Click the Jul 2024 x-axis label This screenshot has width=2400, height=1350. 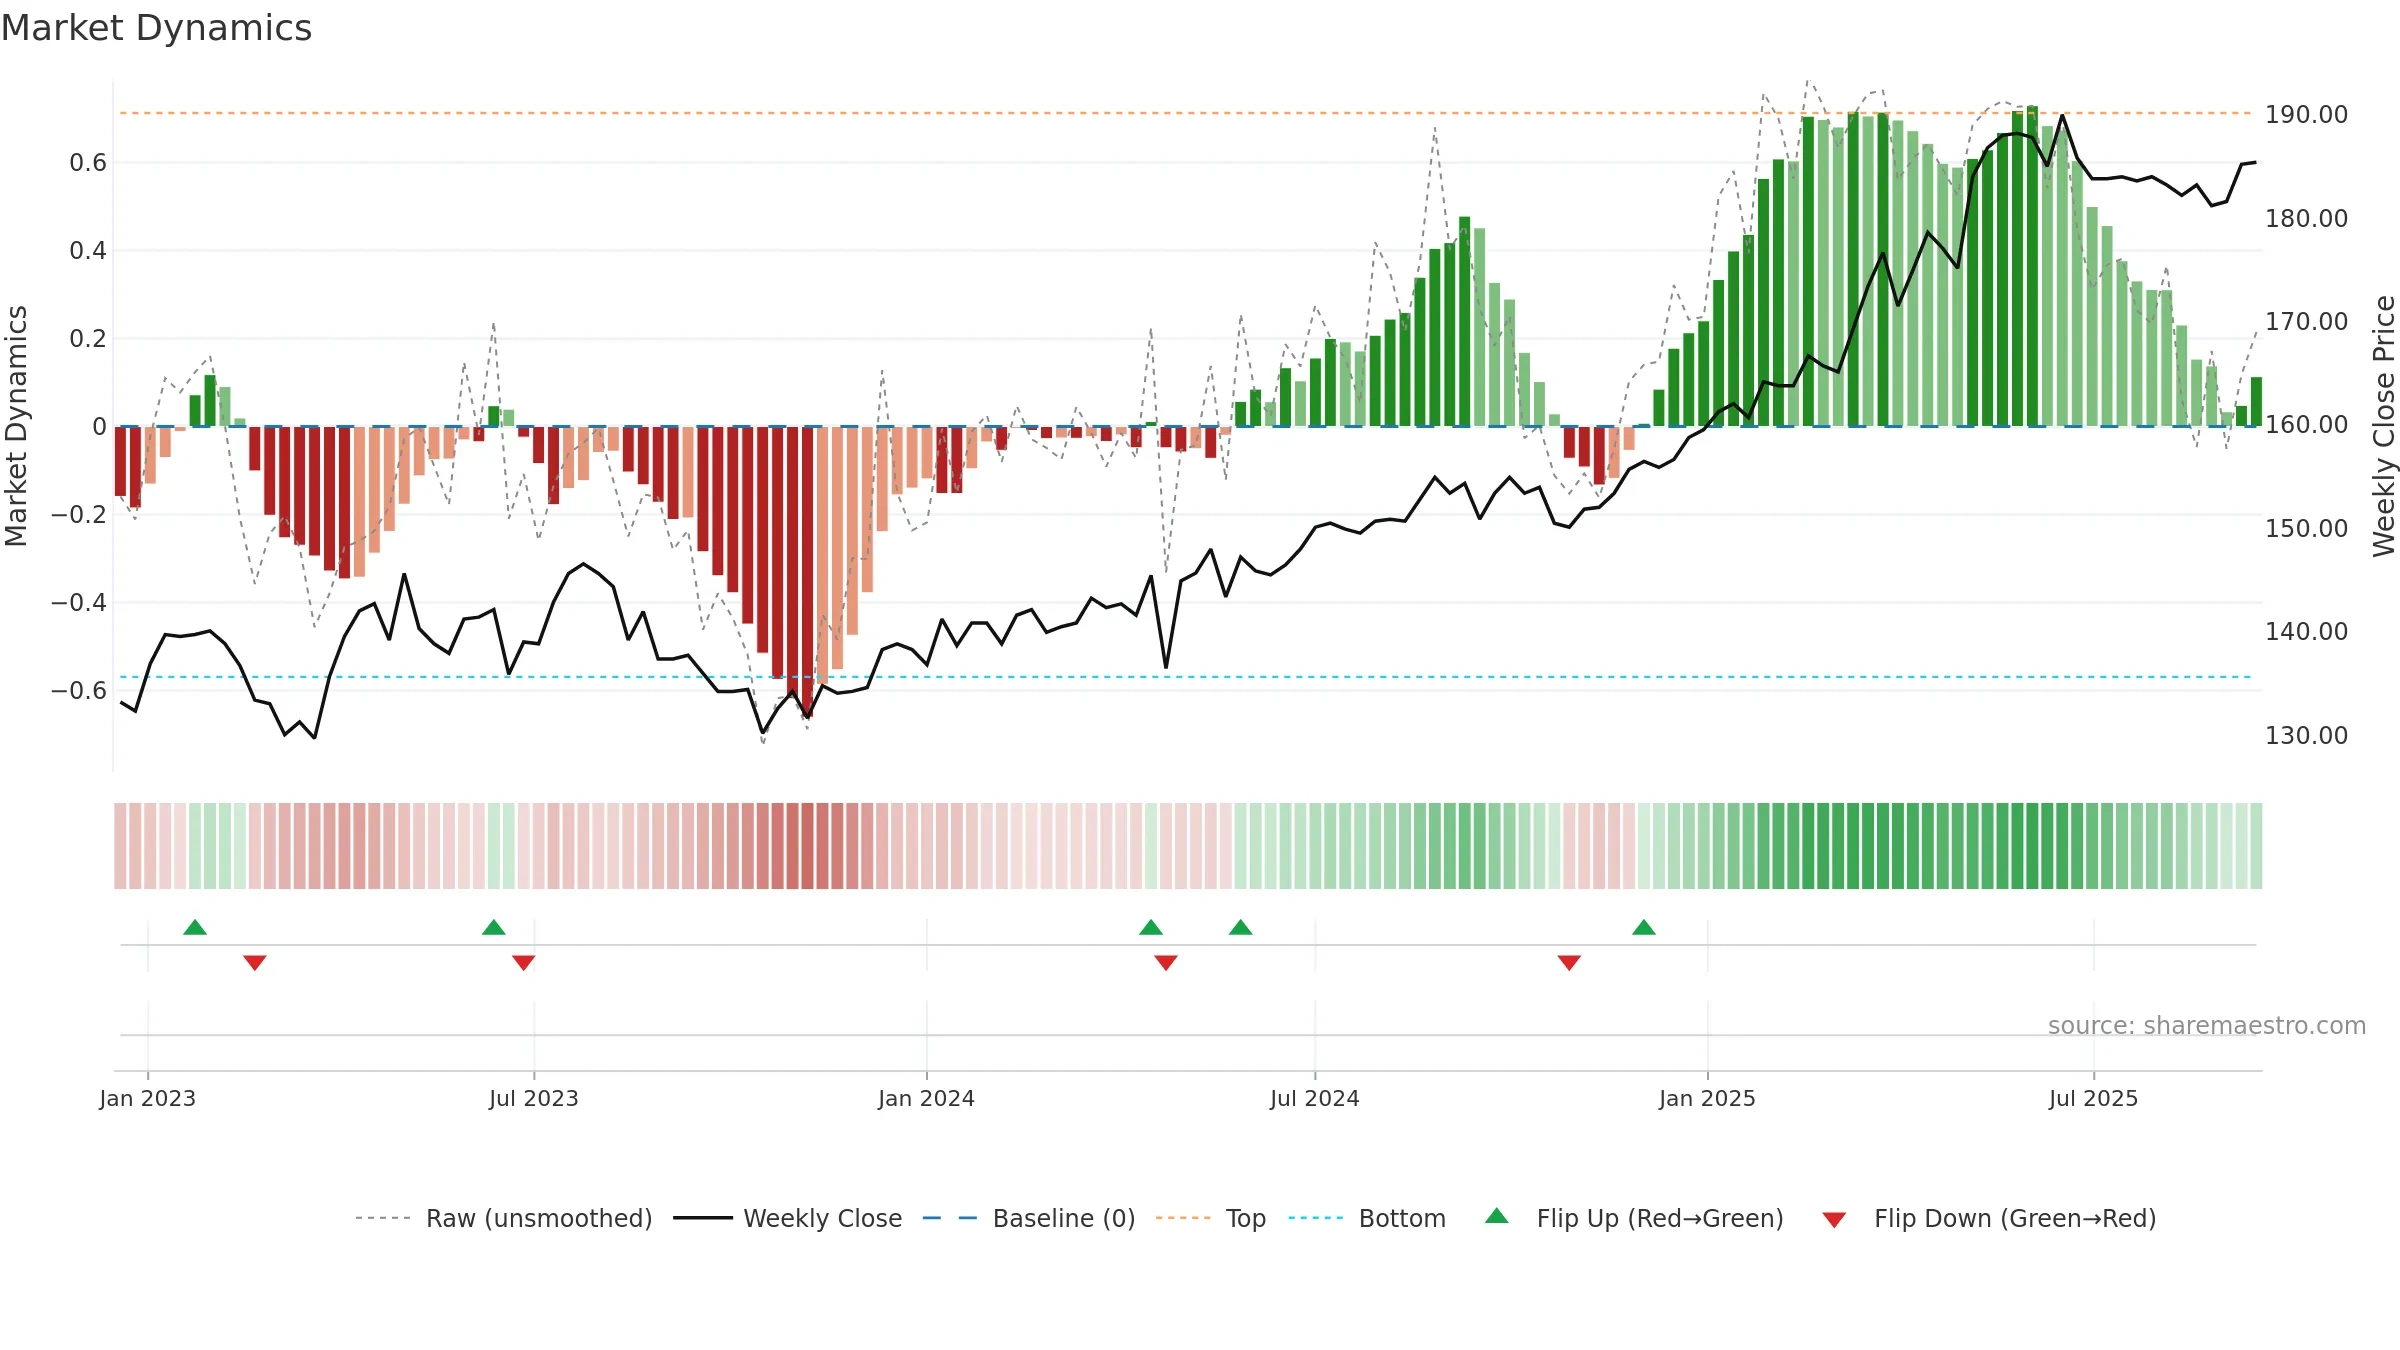click(x=1315, y=1098)
